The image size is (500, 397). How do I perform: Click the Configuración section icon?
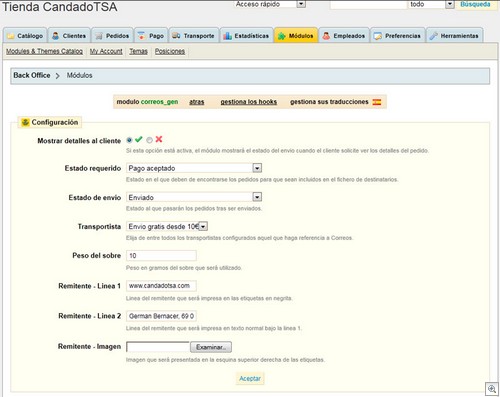(x=25, y=122)
